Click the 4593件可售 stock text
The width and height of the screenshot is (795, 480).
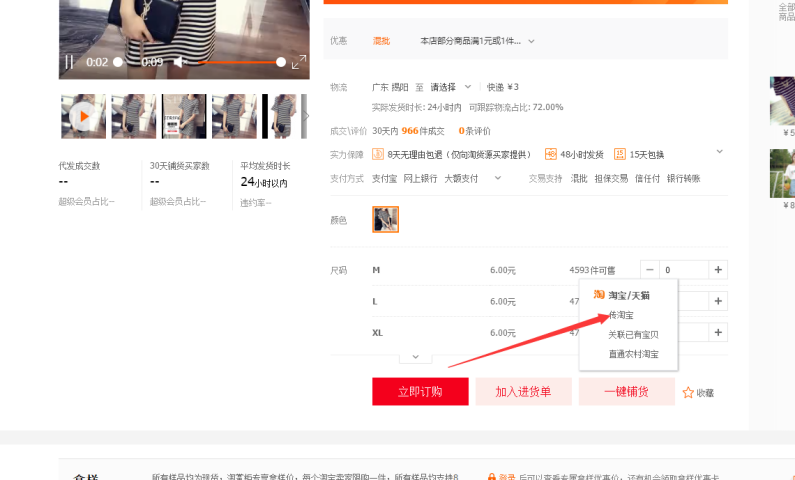click(592, 270)
